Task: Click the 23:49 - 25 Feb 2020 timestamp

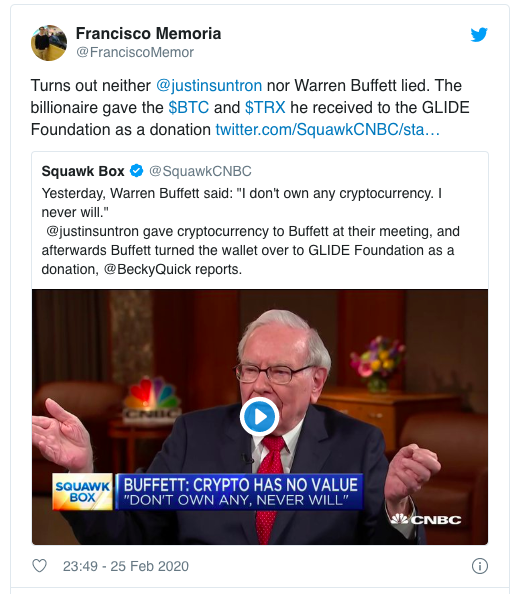Action: coord(126,566)
